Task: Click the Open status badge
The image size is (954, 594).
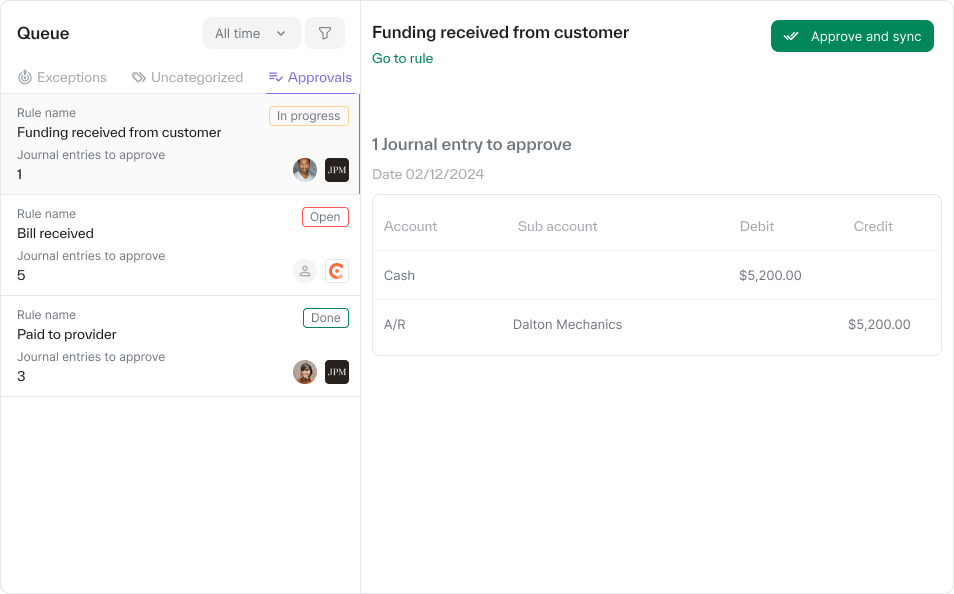Action: pyautogui.click(x=325, y=217)
